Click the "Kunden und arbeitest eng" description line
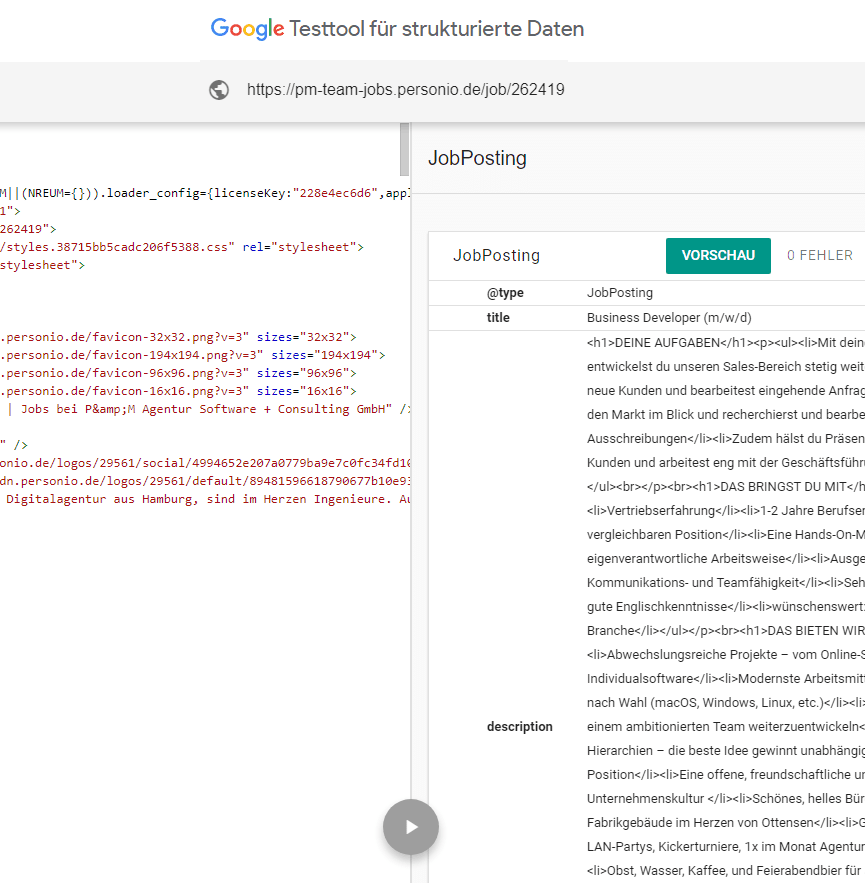Viewport: 865px width, 883px height. coord(726,463)
